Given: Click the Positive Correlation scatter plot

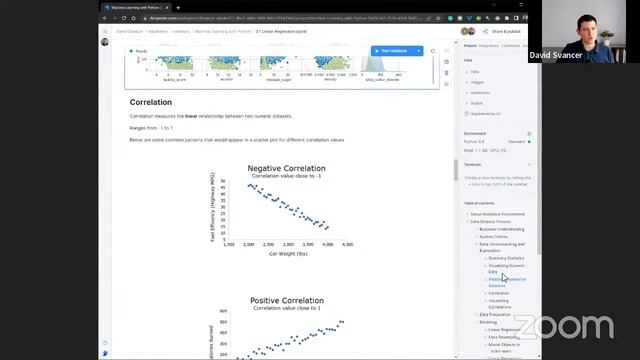Looking at the screenshot, I should point(282,328).
